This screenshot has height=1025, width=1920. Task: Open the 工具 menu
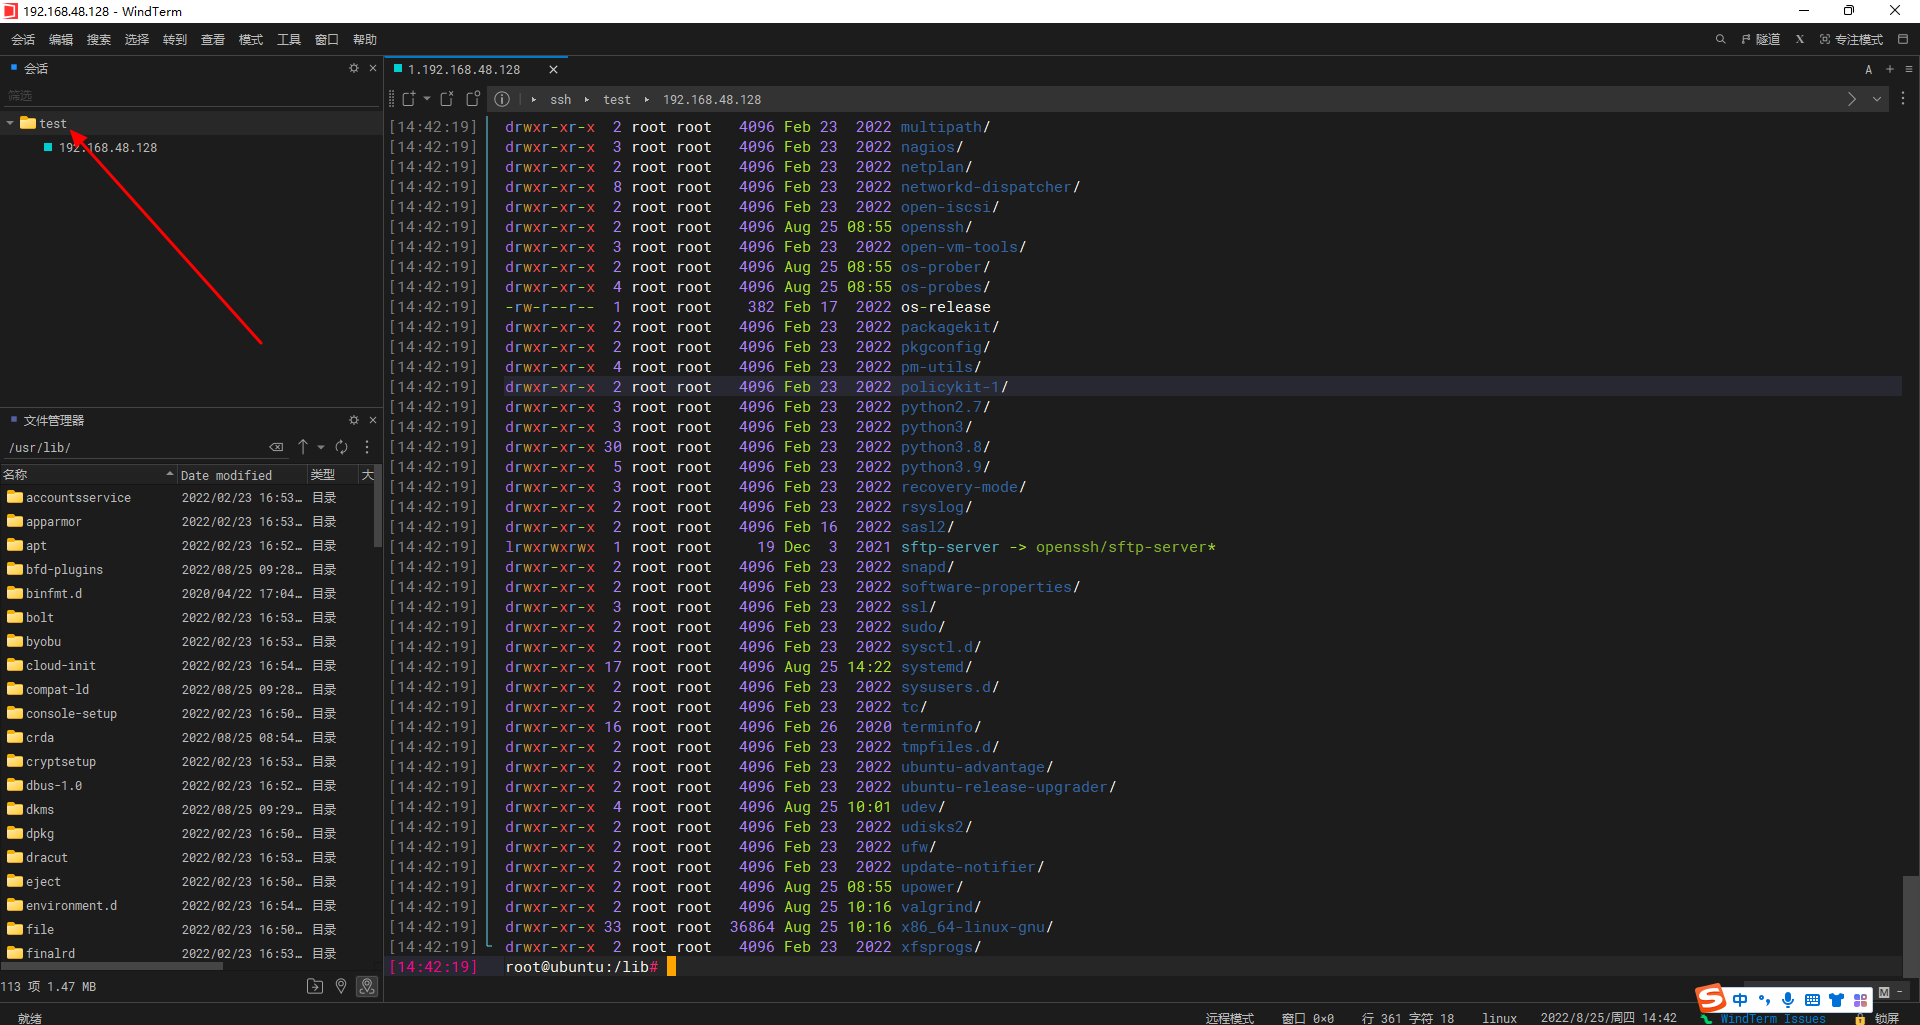(x=289, y=40)
